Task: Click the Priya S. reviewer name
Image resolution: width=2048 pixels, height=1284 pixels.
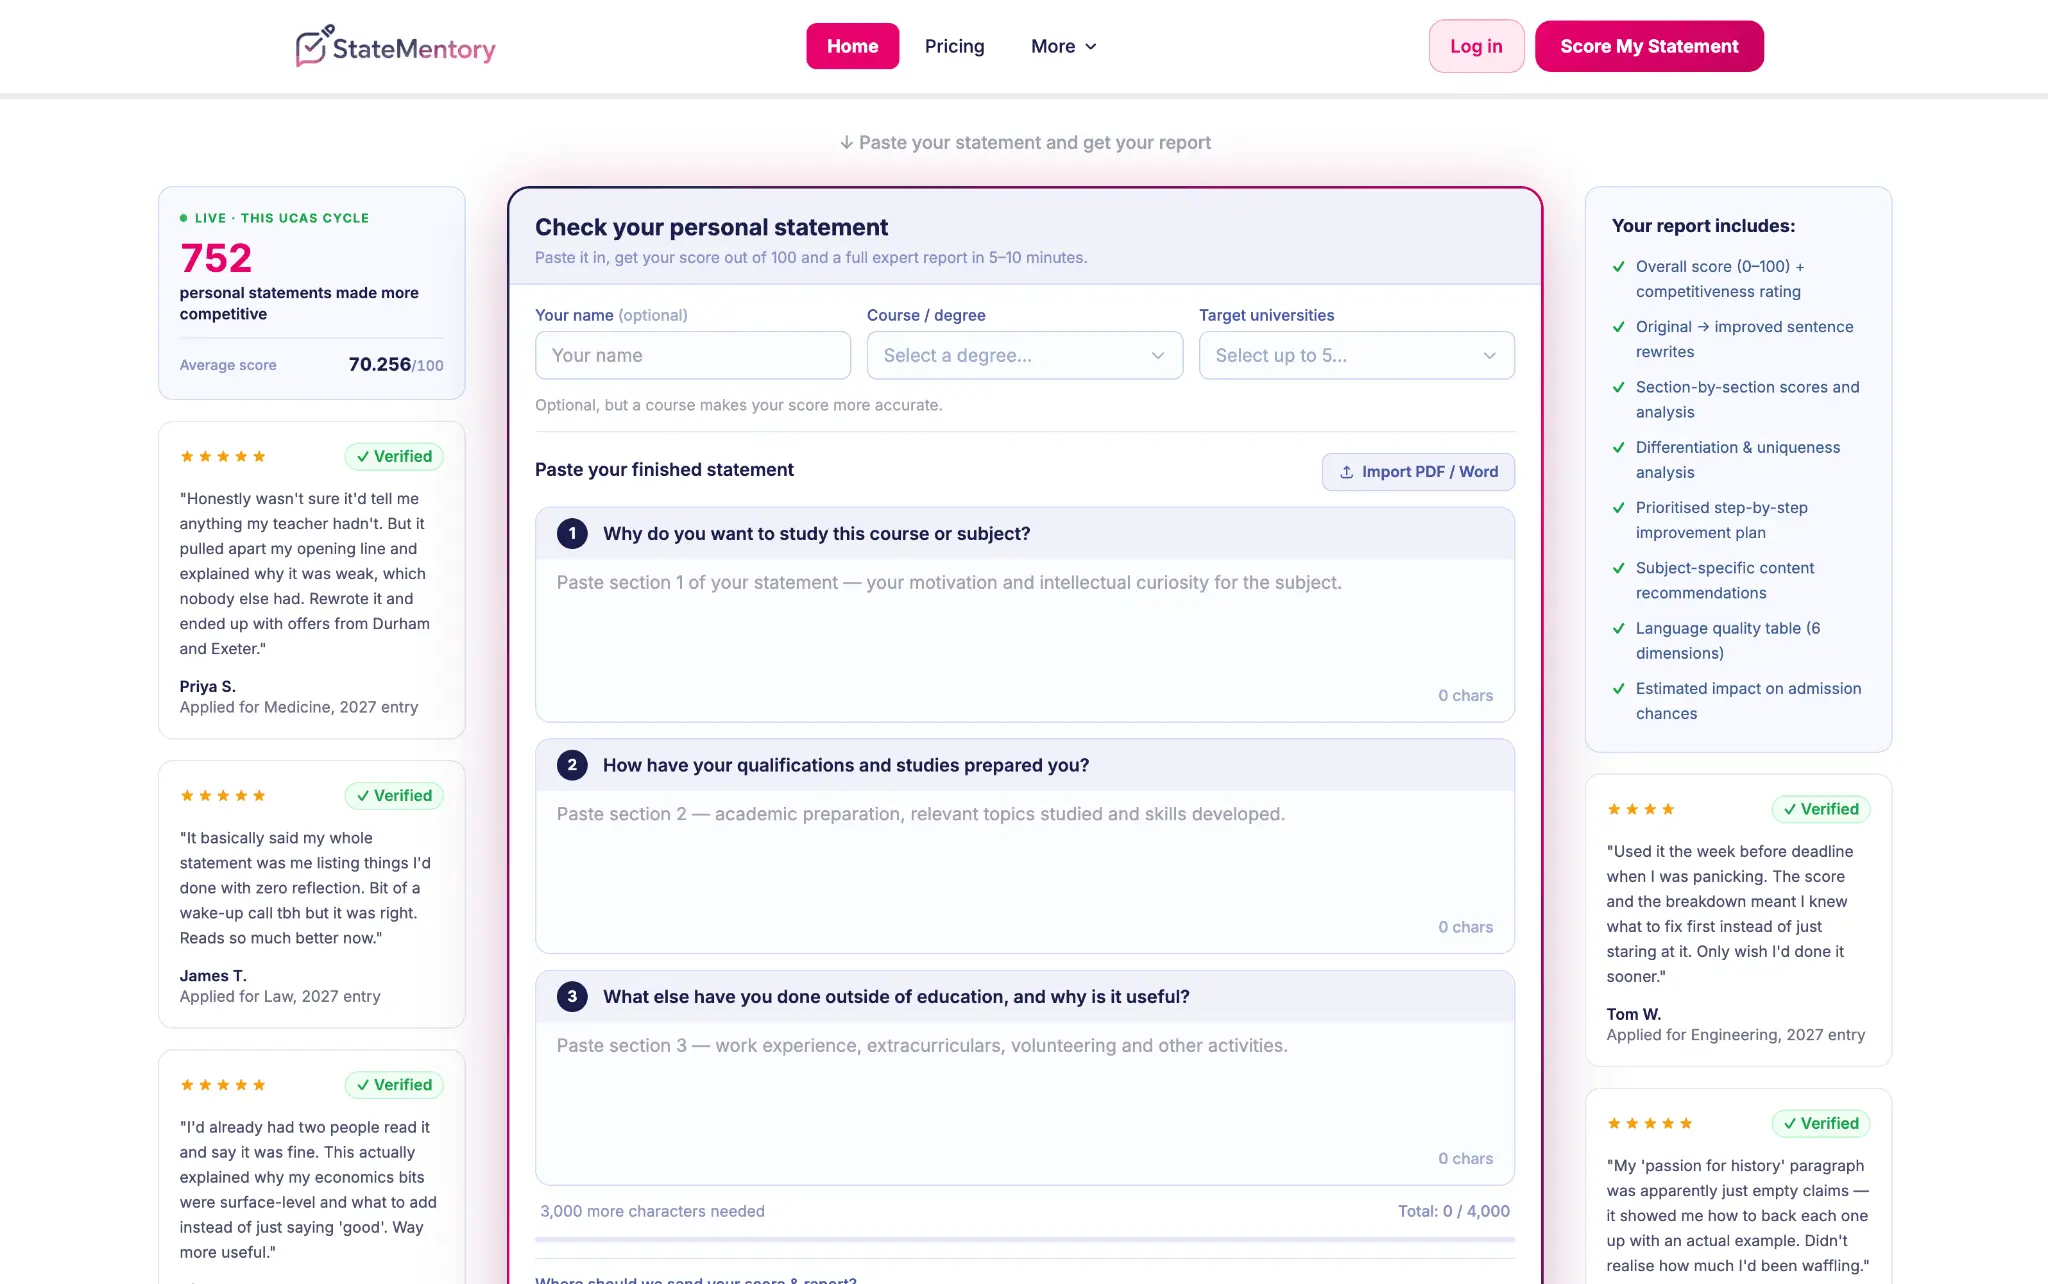Action: (x=208, y=686)
